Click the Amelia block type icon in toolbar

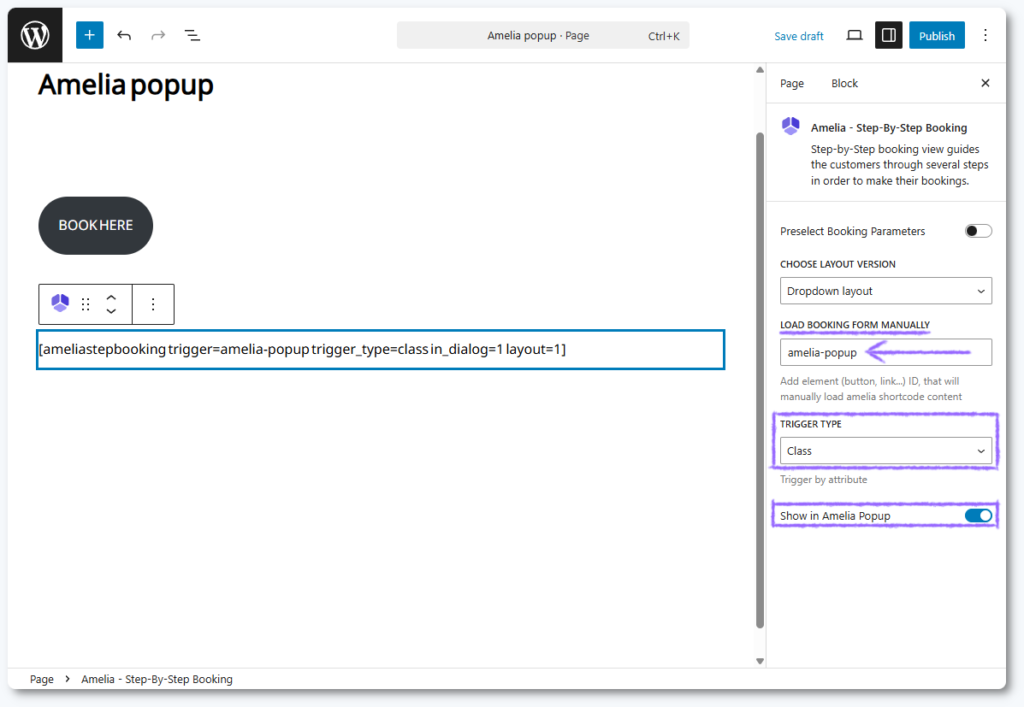pyautogui.click(x=61, y=304)
